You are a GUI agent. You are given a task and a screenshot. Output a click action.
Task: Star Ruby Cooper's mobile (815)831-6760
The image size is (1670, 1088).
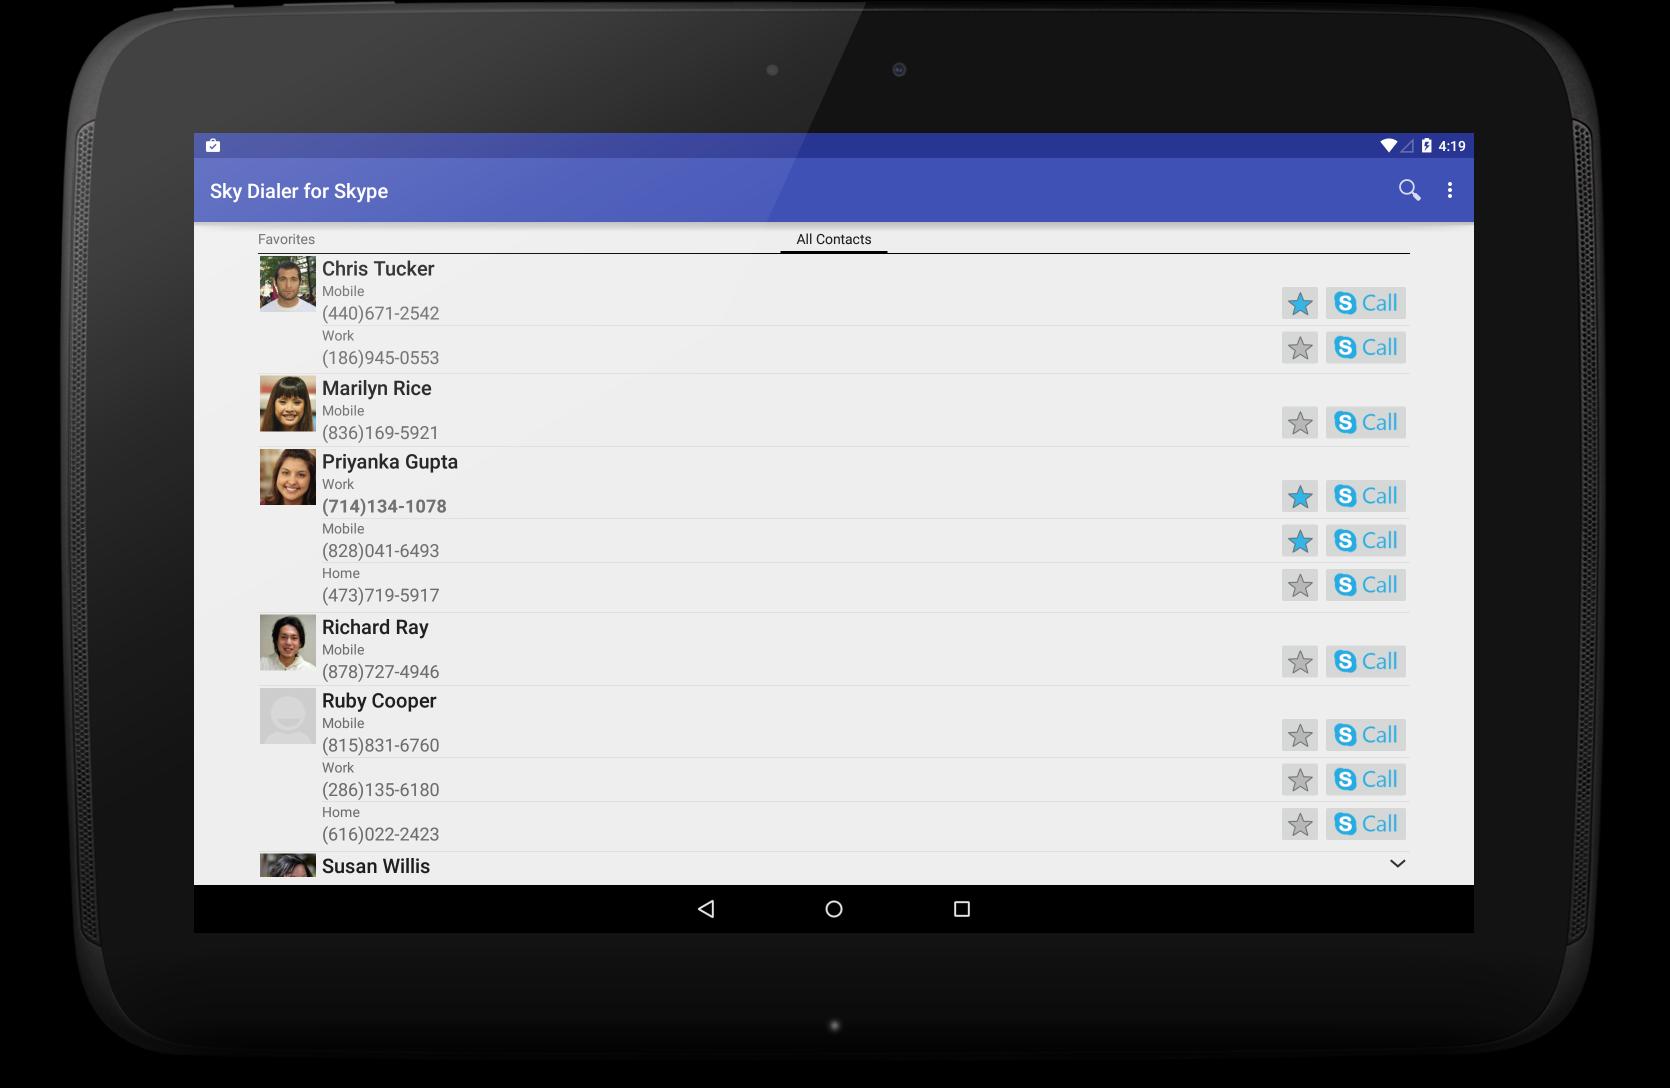coord(1300,735)
